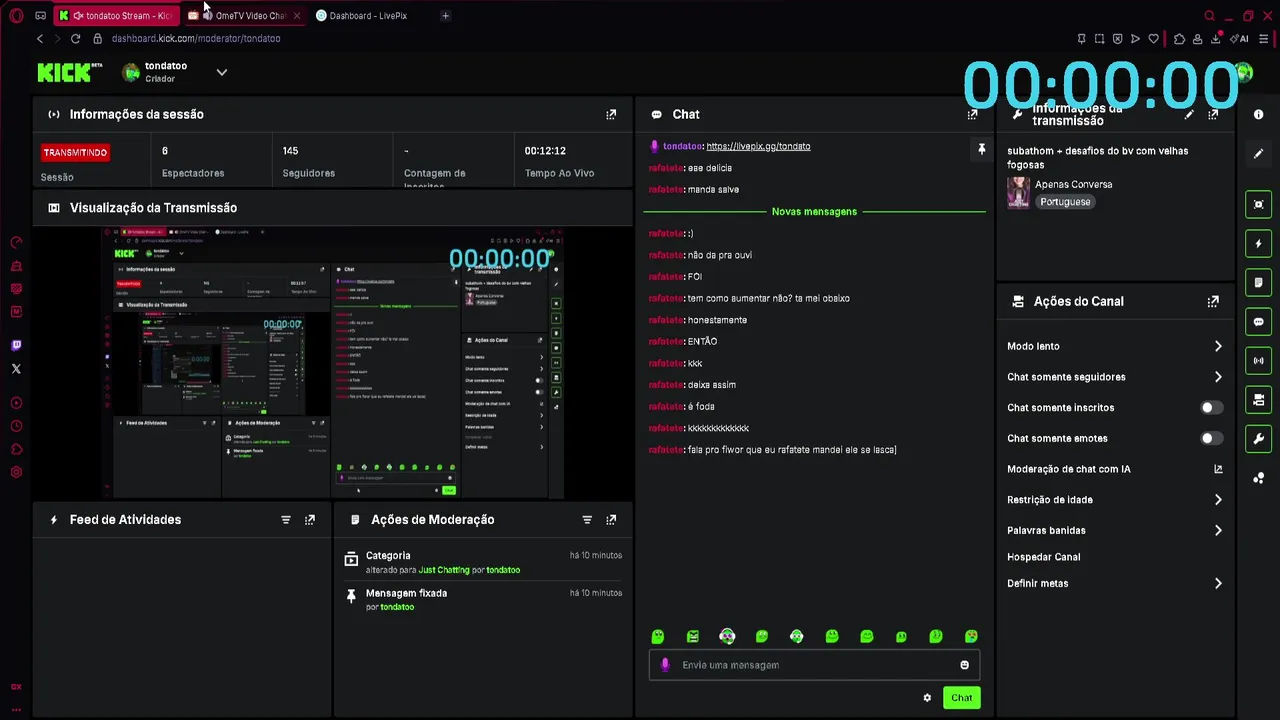This screenshot has width=1280, height=720.
Task: Click the browser address bar URL
Action: (196, 39)
